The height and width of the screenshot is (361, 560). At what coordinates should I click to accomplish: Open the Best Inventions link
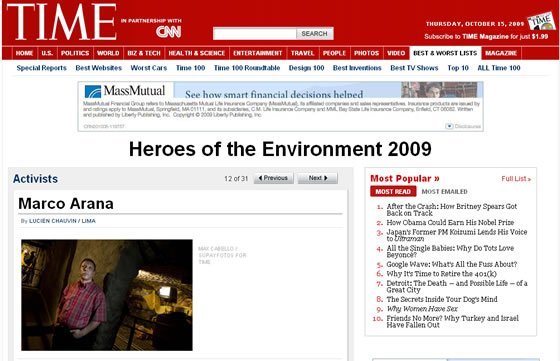coord(357,68)
